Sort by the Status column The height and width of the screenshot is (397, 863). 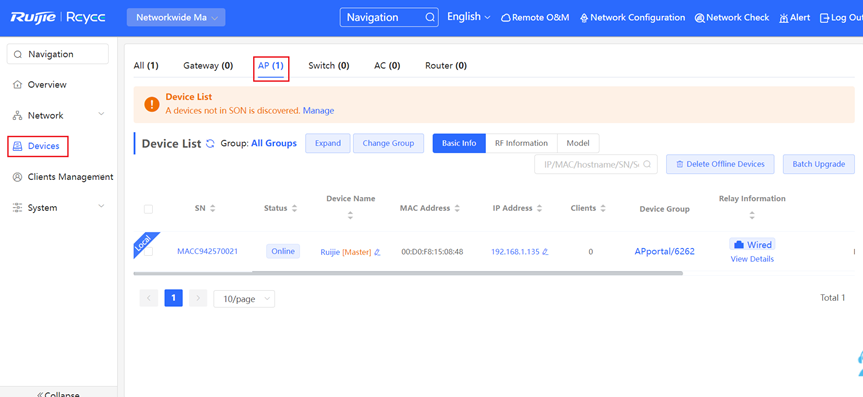click(x=294, y=209)
